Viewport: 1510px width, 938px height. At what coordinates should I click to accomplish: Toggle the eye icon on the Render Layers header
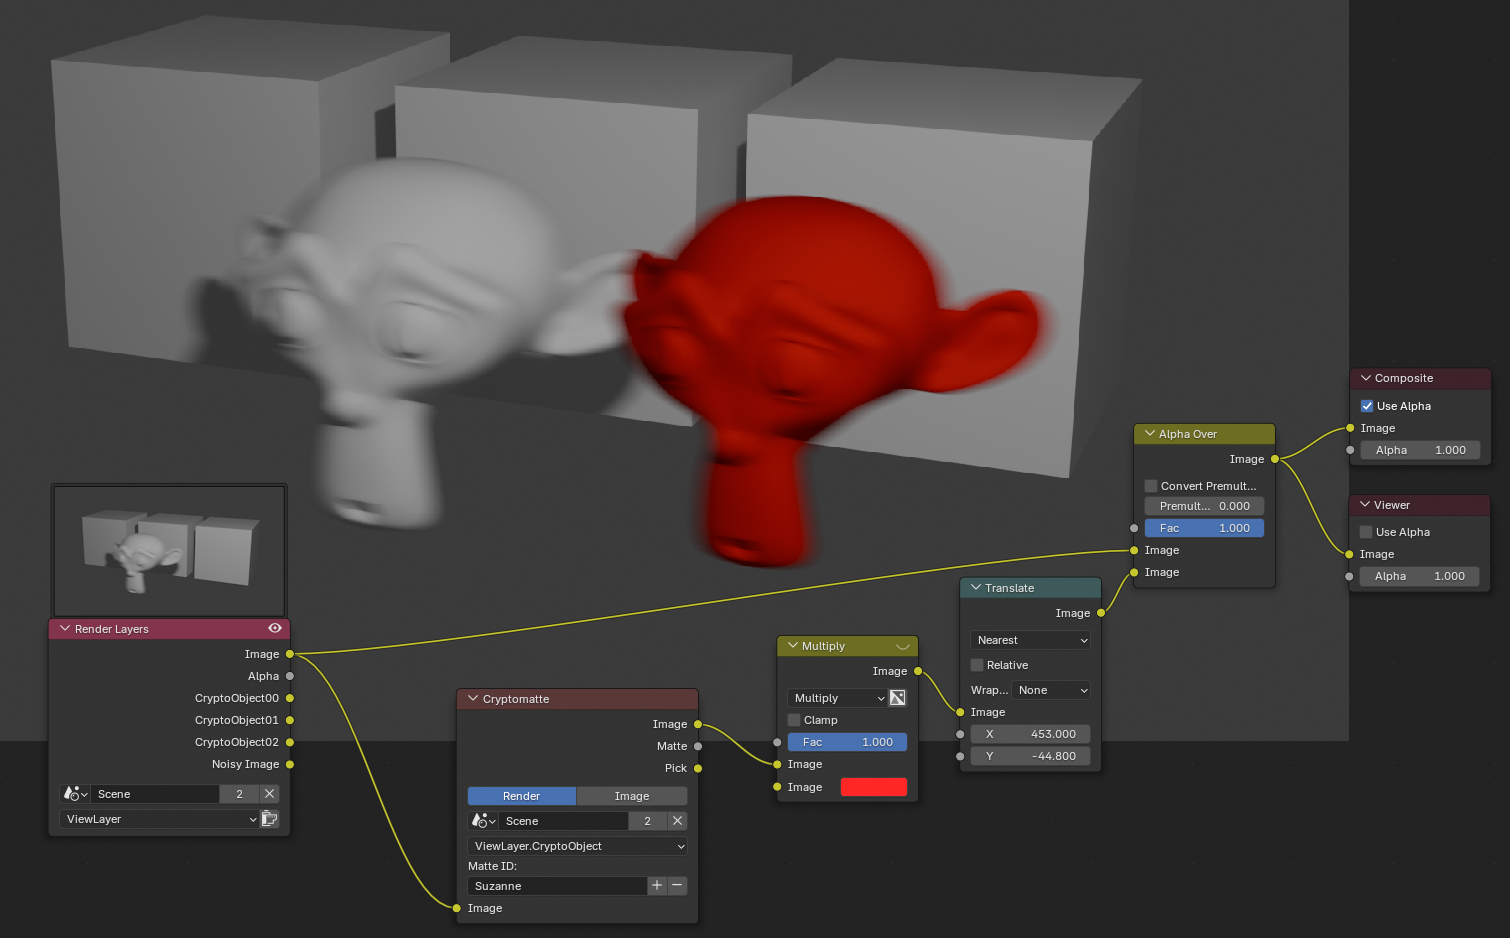click(x=274, y=628)
